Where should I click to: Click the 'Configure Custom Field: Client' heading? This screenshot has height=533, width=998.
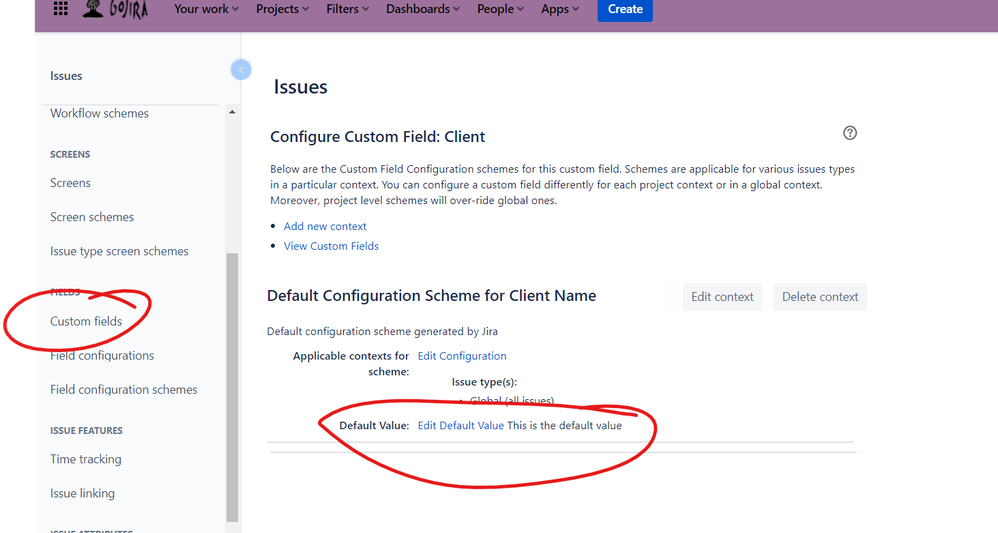(377, 137)
